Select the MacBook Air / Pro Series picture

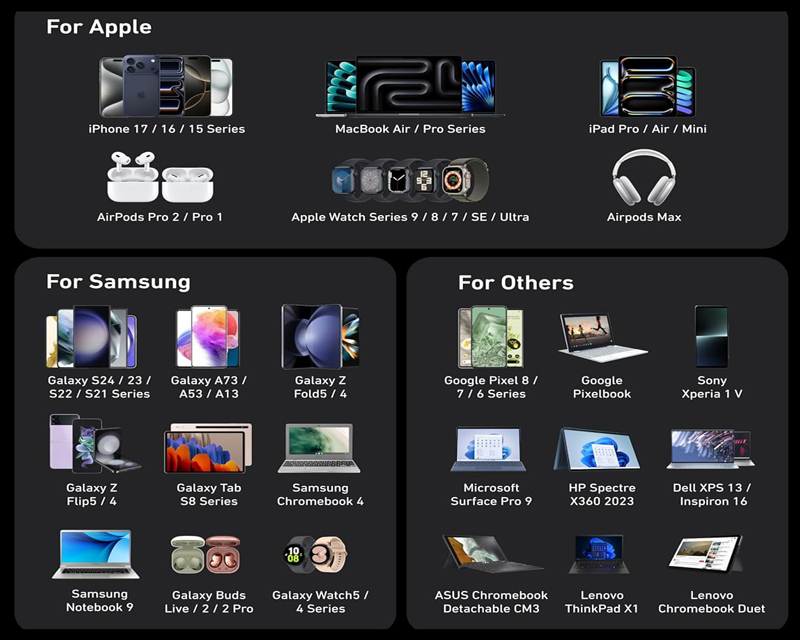point(410,87)
